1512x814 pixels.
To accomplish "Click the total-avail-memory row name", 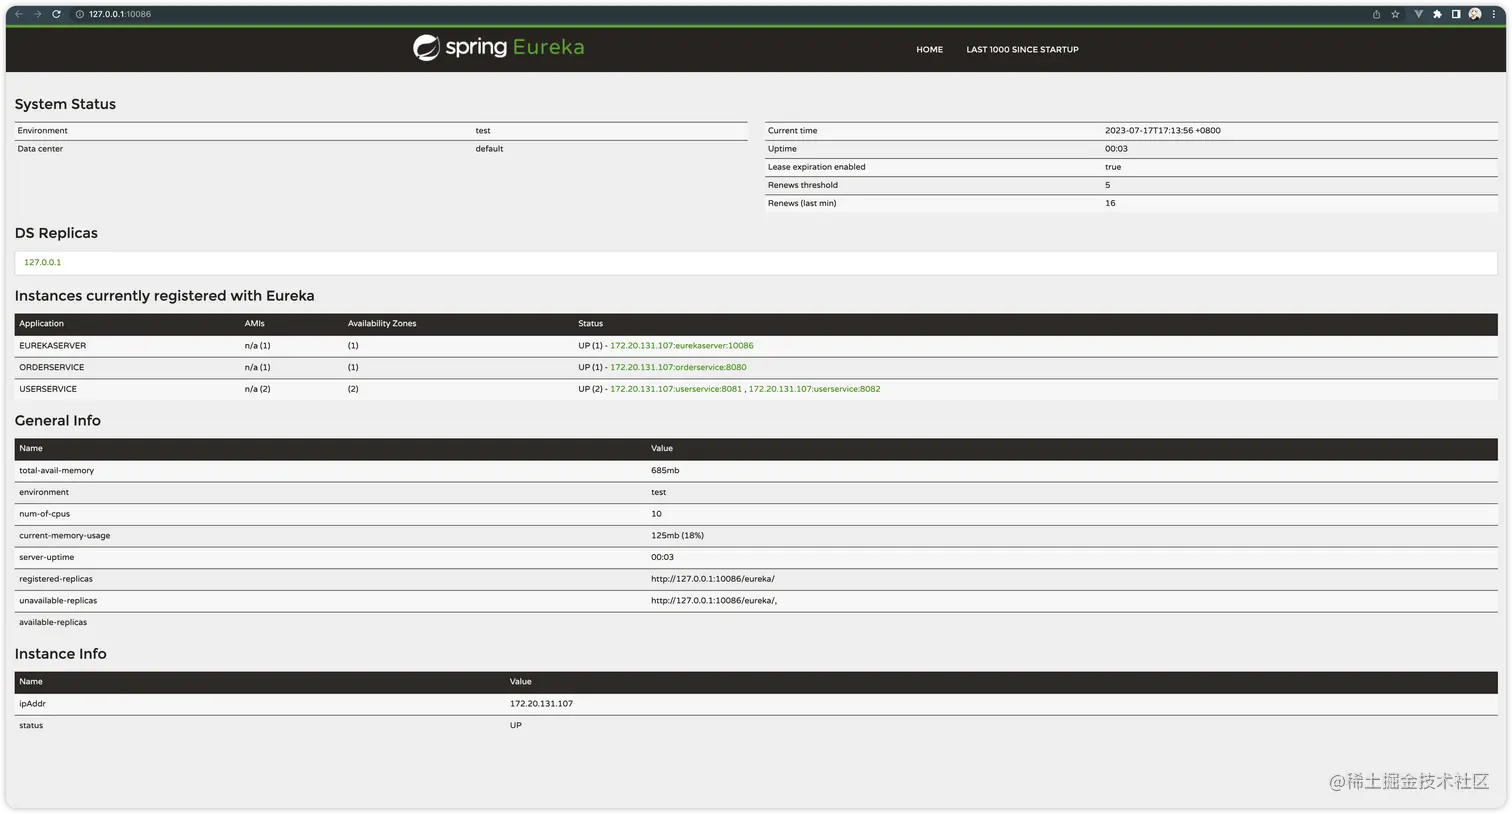I will point(56,470).
